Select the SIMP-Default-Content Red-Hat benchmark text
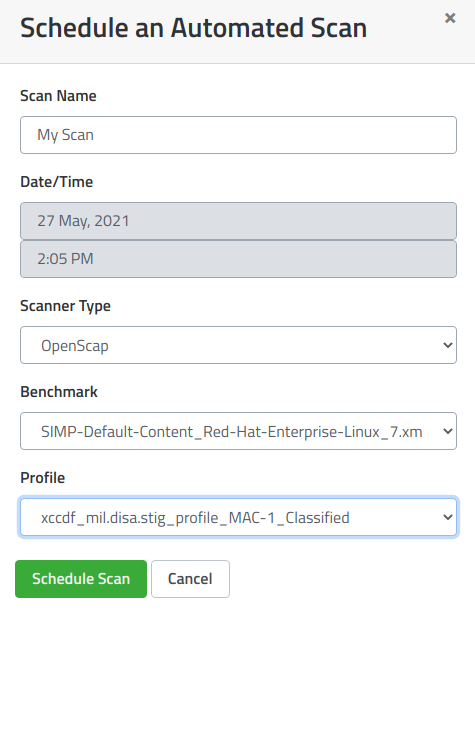Screen dimensions: 475x733 [231, 432]
